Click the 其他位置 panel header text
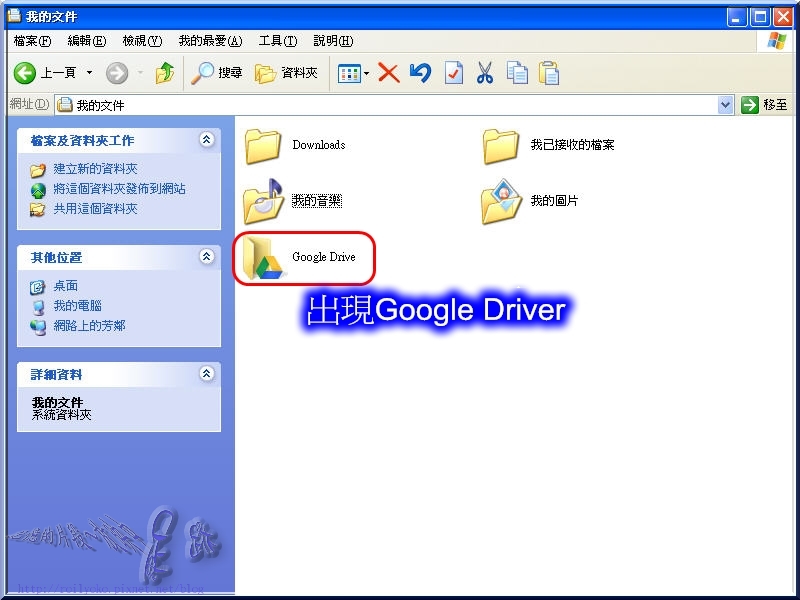Viewport: 800px width, 600px height. [56, 258]
